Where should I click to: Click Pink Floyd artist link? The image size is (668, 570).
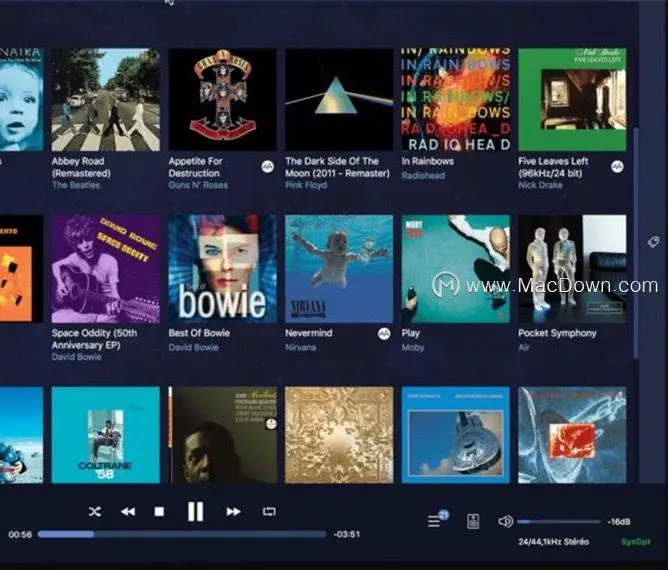[306, 185]
